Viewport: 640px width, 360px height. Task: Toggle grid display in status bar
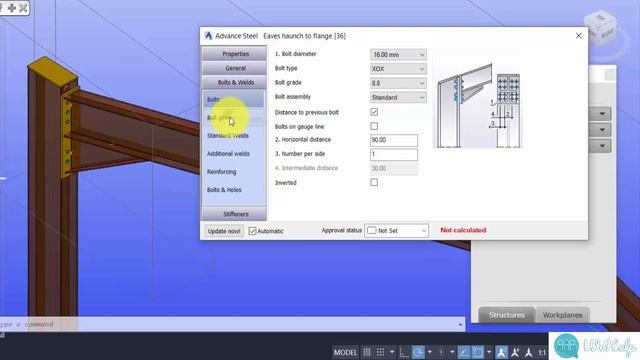[x=367, y=352]
